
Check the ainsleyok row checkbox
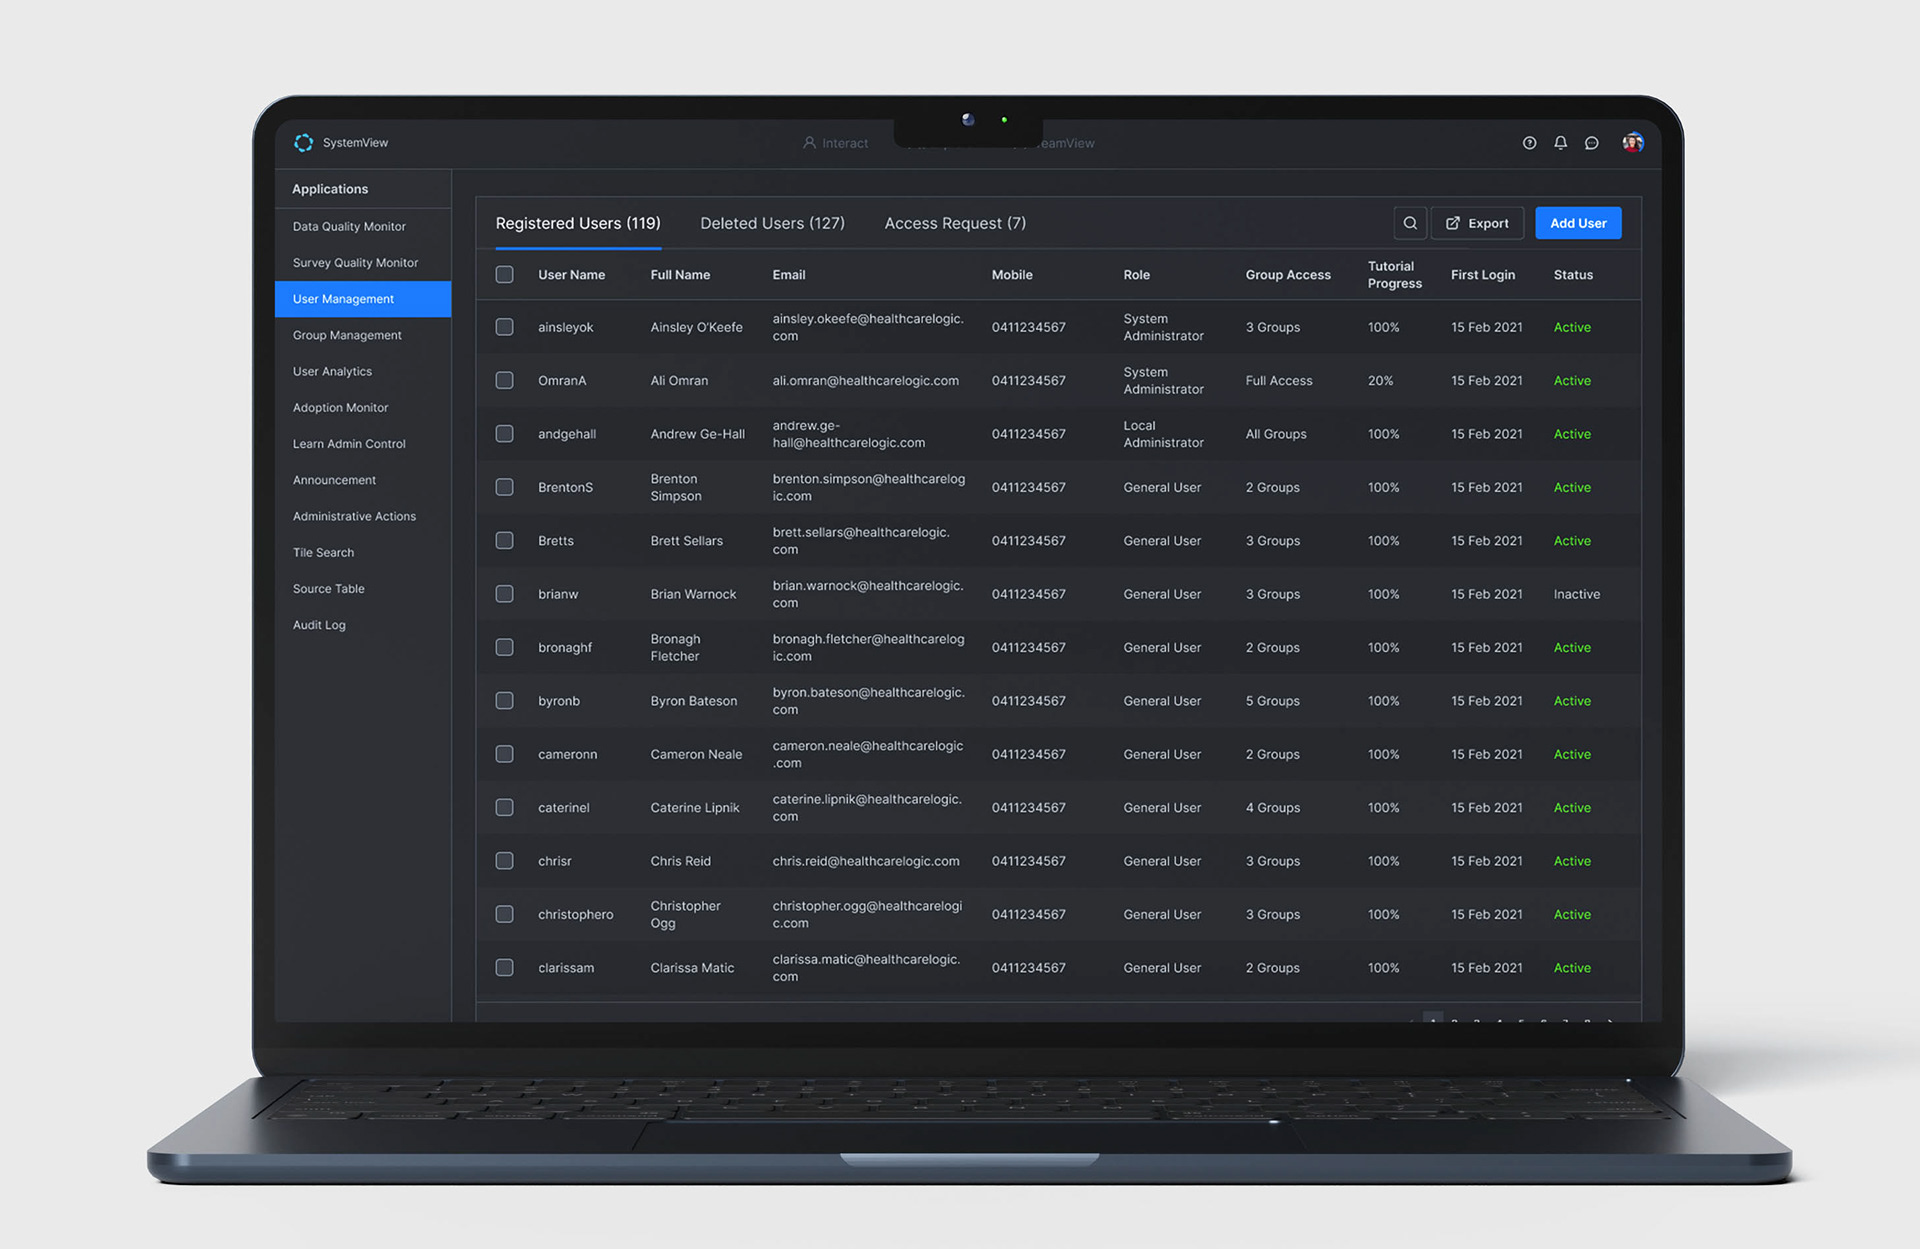[x=505, y=327]
